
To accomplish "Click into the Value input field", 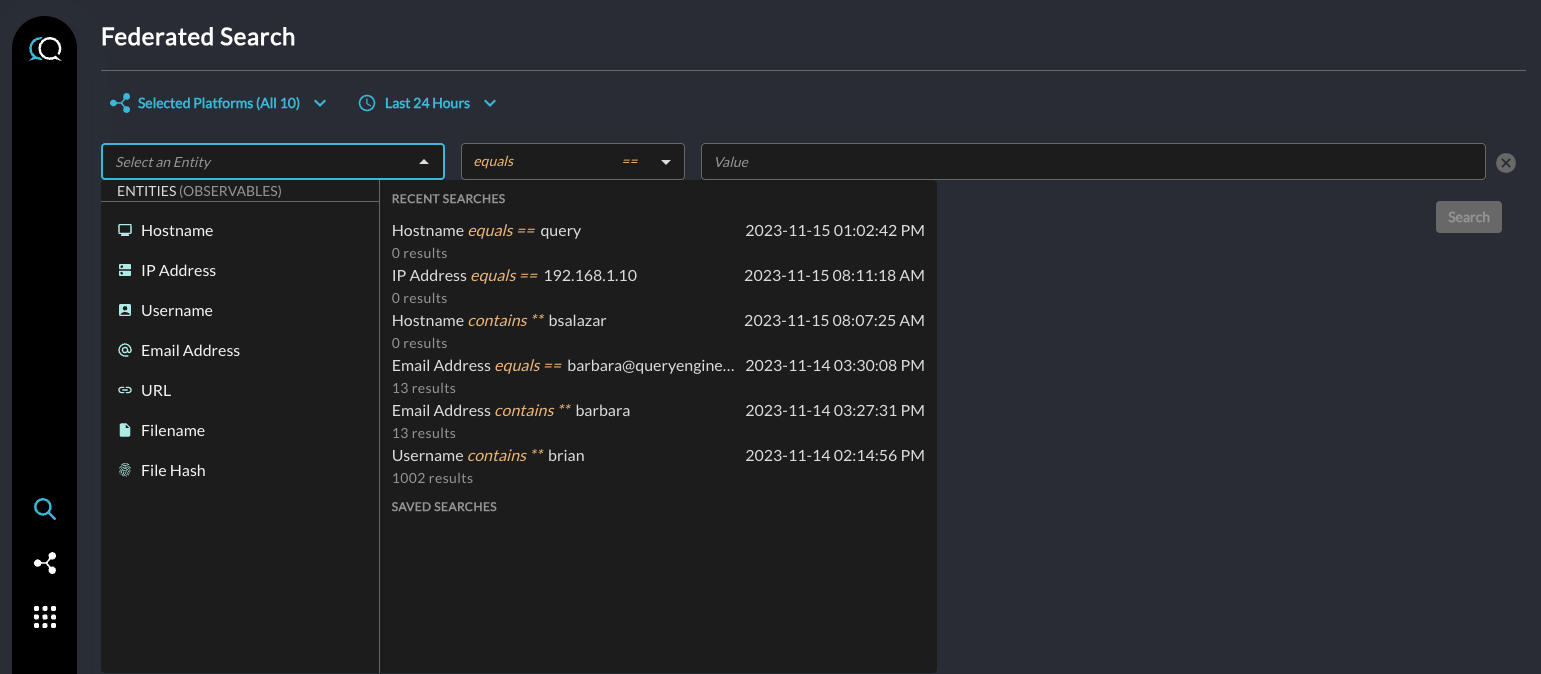I will tap(1092, 162).
